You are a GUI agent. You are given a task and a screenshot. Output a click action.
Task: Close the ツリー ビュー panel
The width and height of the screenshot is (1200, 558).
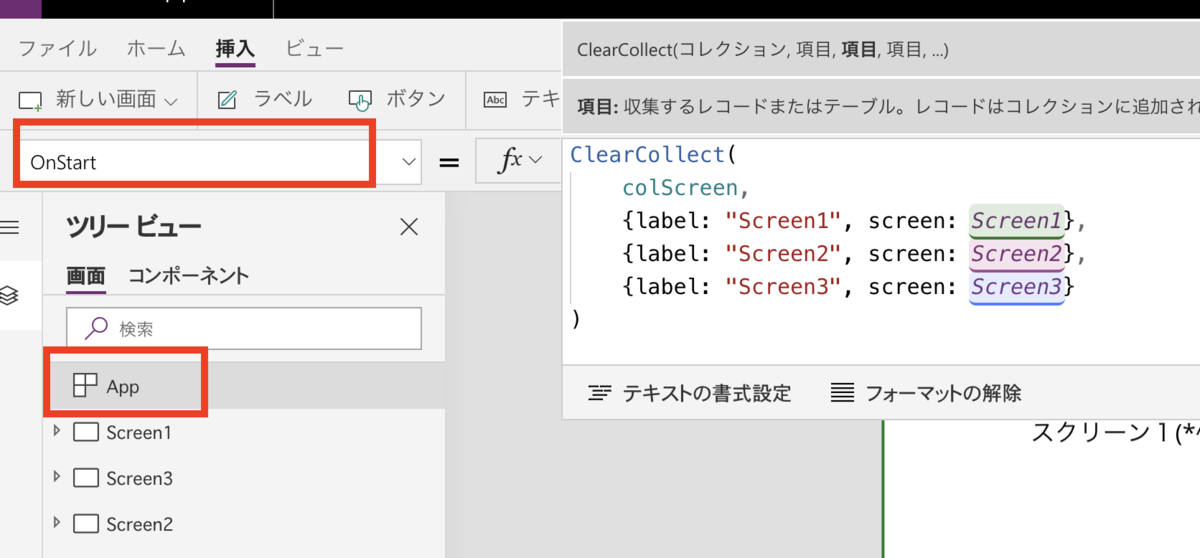click(x=408, y=227)
